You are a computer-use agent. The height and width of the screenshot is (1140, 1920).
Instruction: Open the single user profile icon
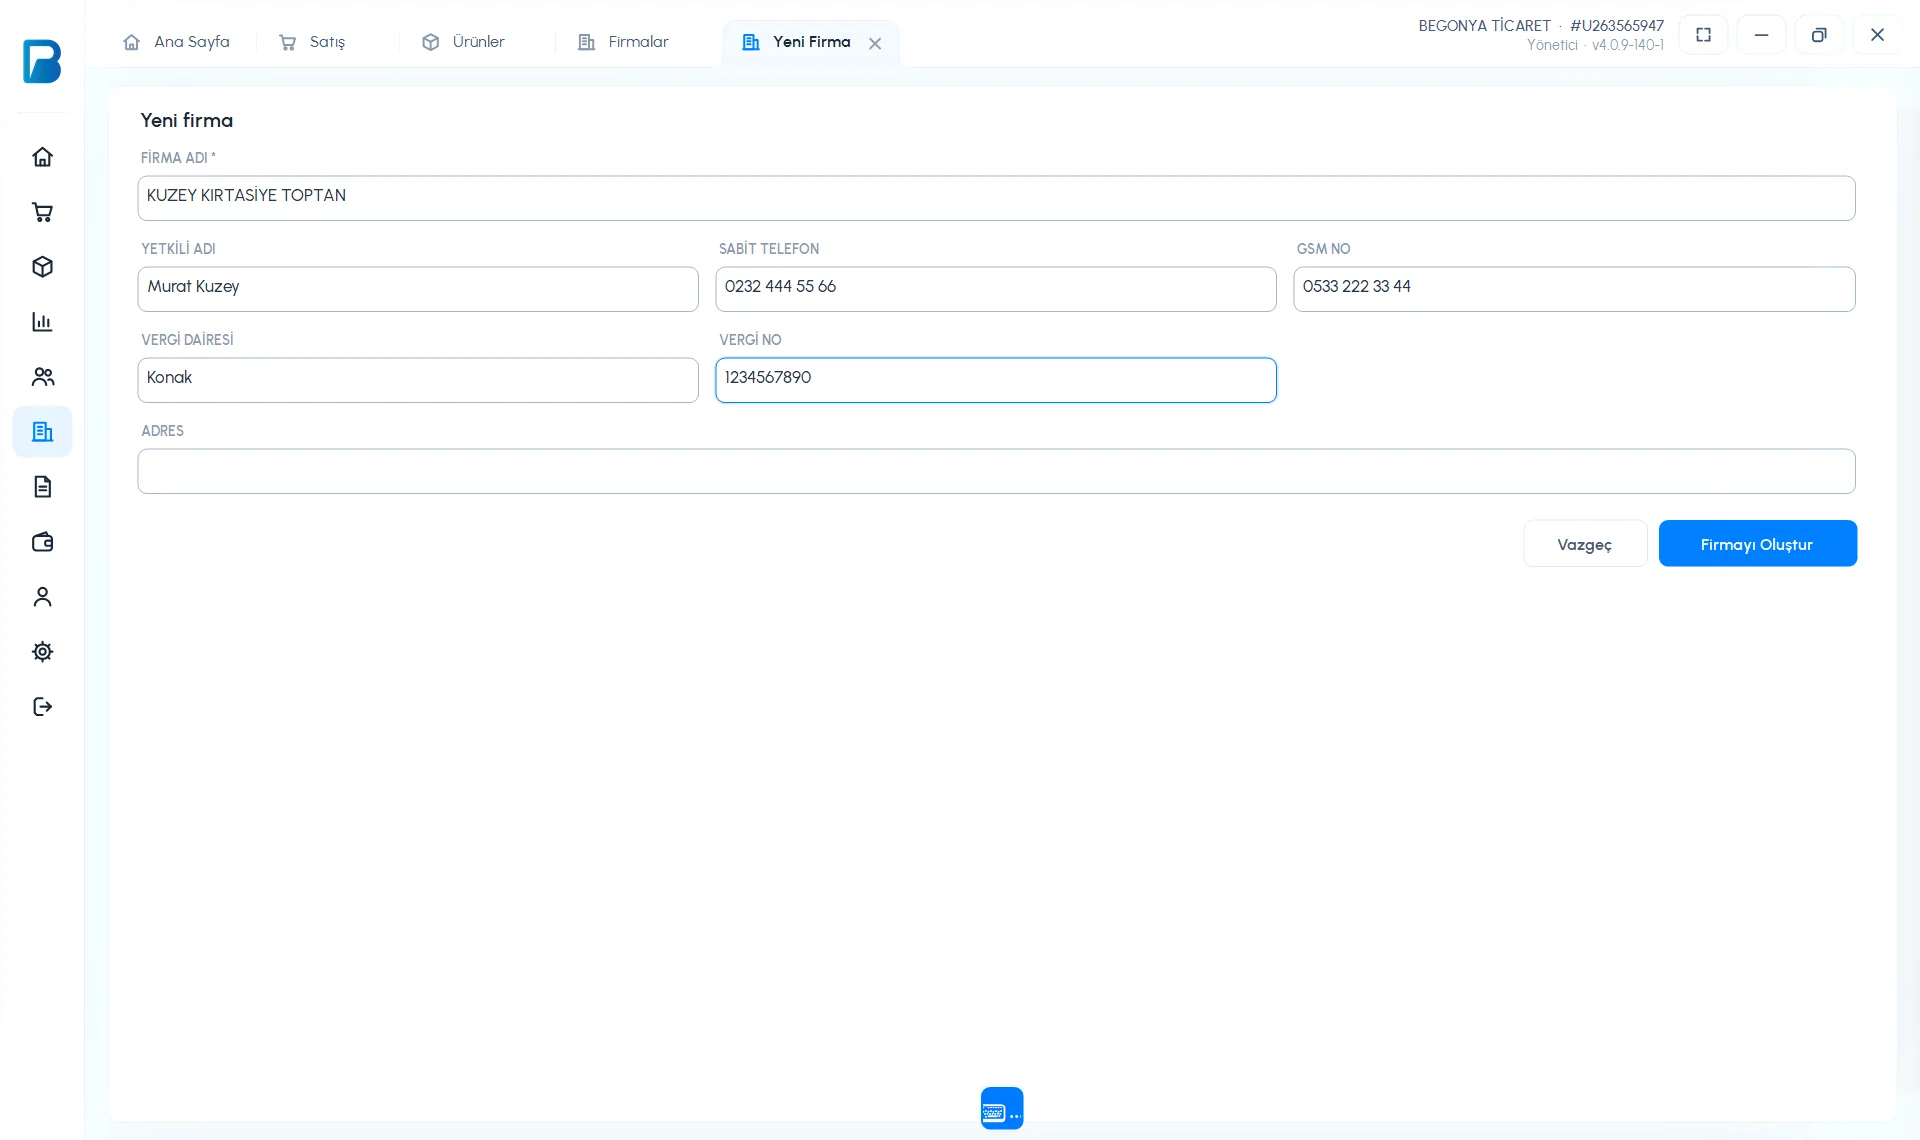click(42, 597)
